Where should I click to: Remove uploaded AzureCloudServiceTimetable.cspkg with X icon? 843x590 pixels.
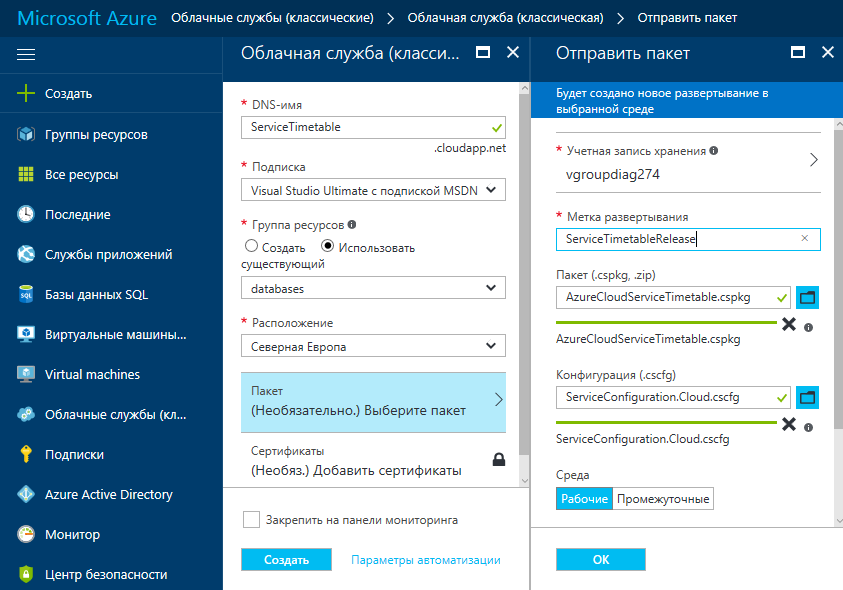click(x=789, y=324)
